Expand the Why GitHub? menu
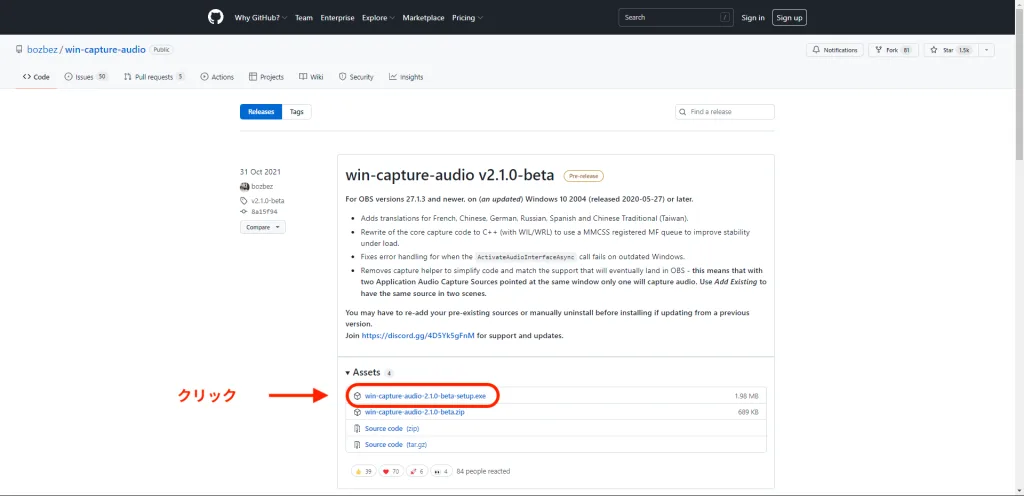 pos(261,18)
